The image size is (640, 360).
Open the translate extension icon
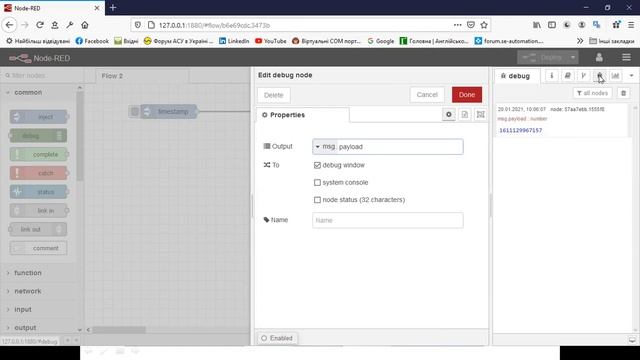597,25
